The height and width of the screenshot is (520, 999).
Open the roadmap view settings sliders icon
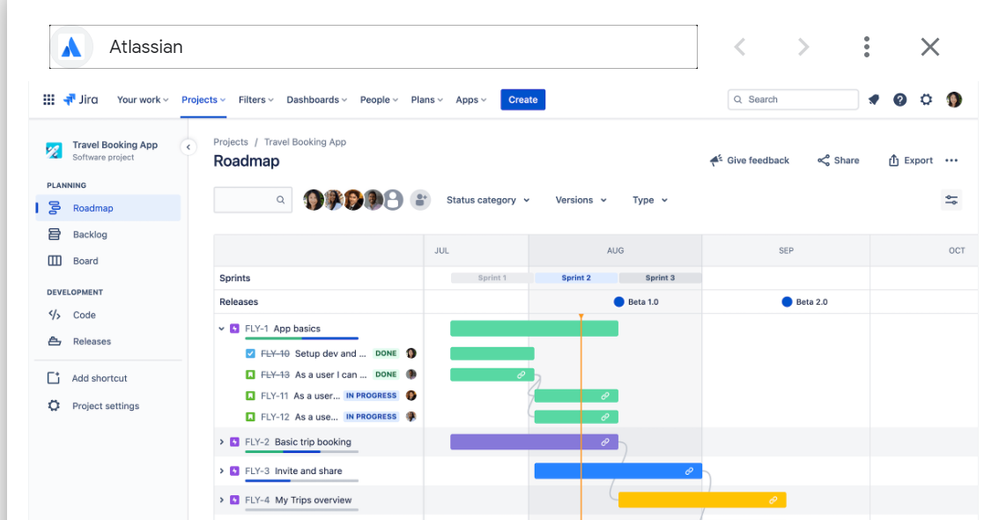[x=951, y=200]
